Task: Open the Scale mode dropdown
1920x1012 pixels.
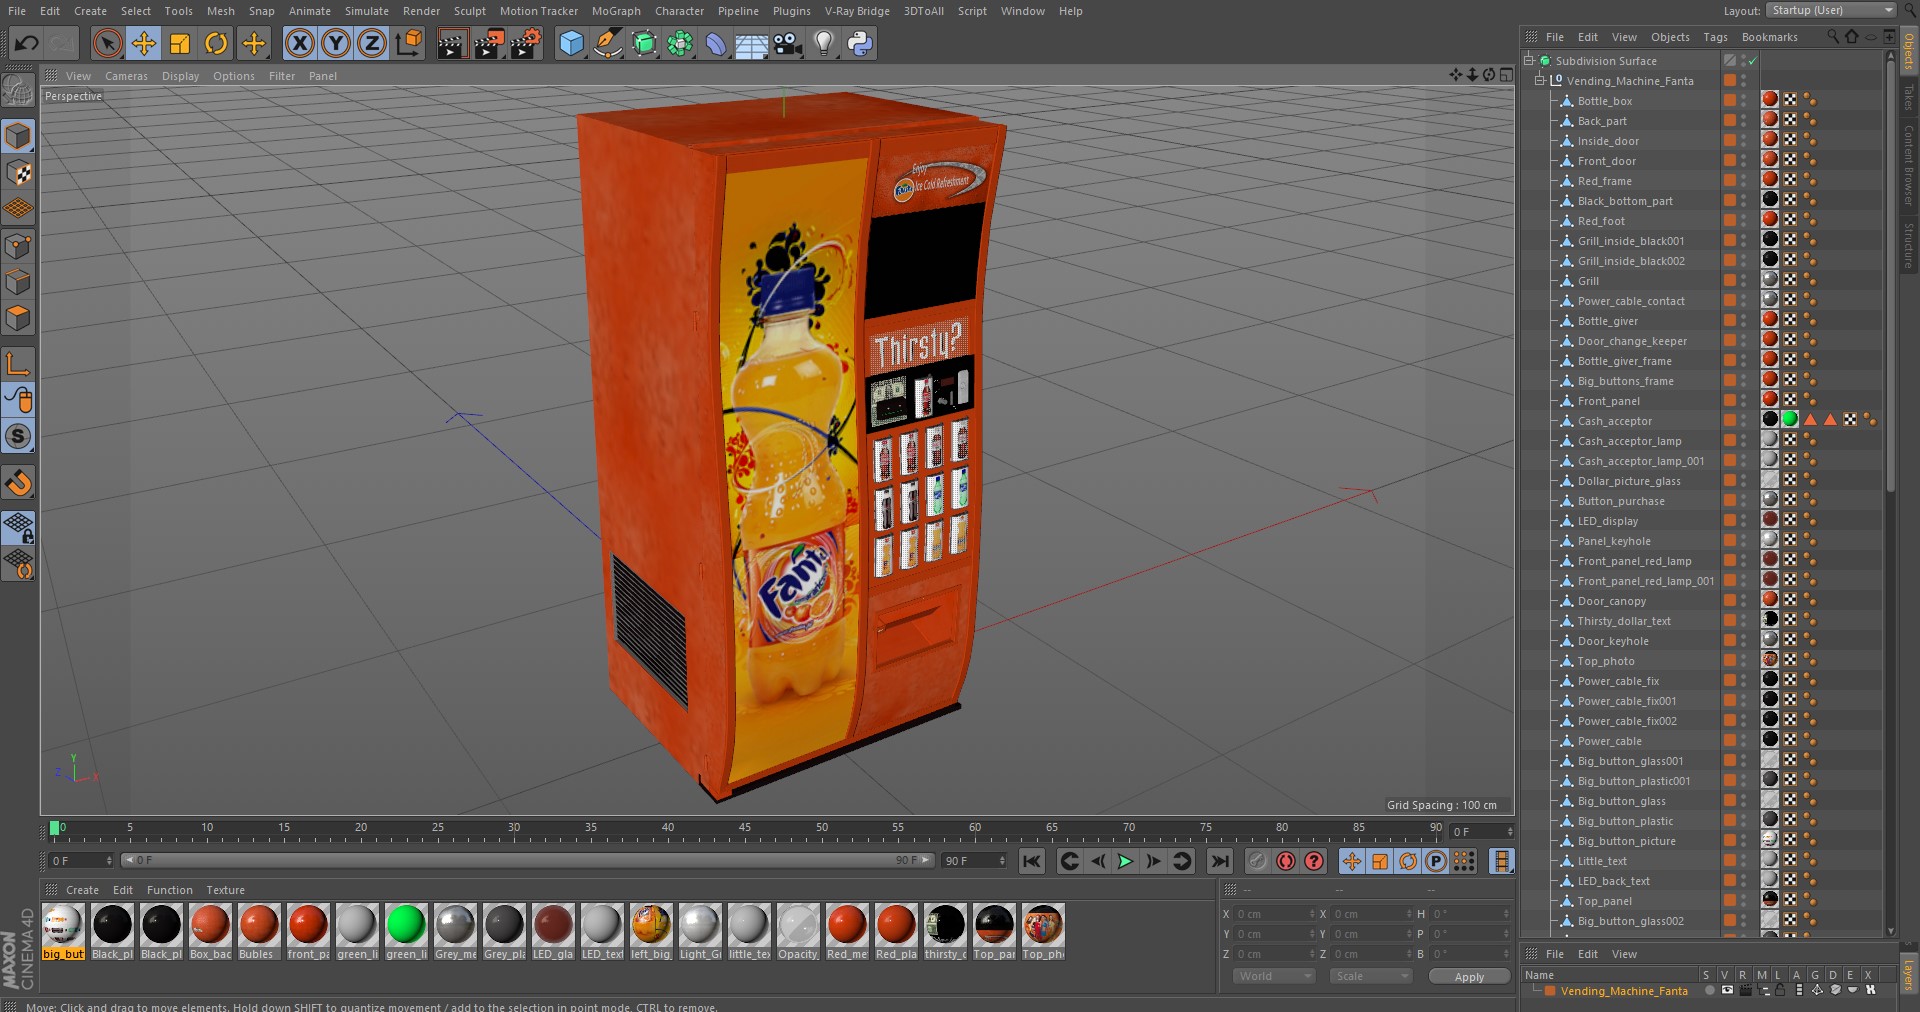Action: 1369,976
